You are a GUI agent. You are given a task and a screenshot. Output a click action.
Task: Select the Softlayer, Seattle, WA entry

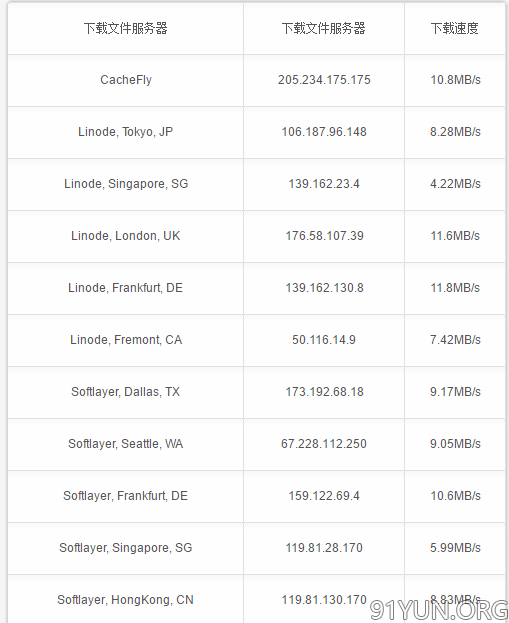[x=126, y=444]
